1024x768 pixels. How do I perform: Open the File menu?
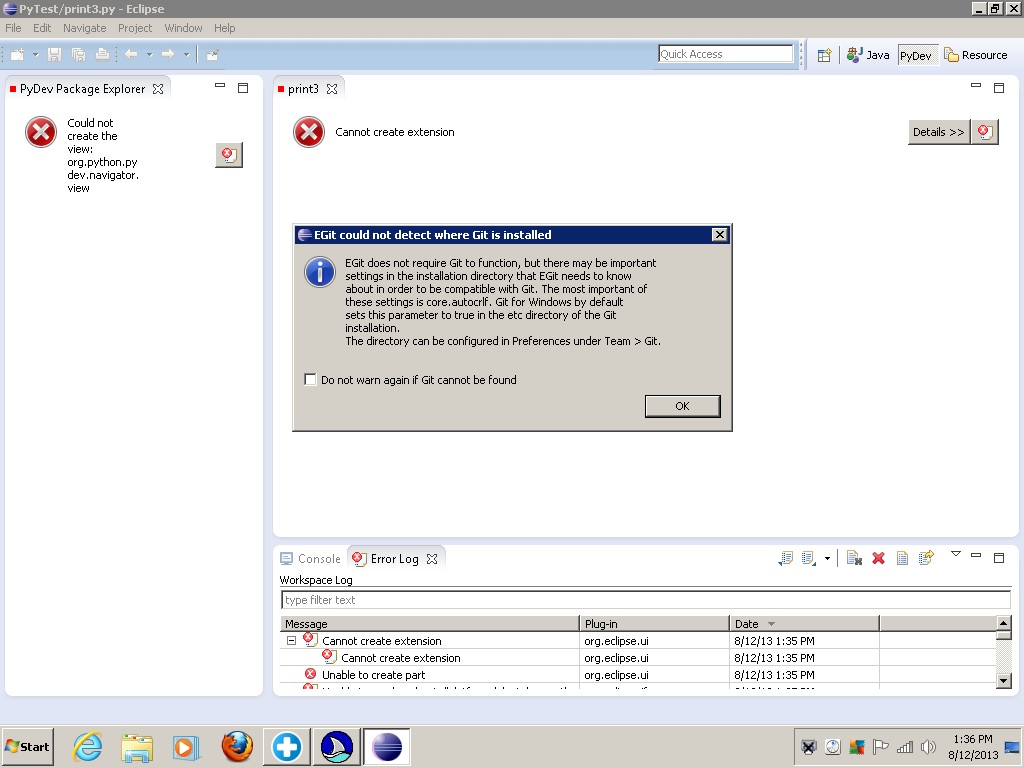pyautogui.click(x=13, y=28)
